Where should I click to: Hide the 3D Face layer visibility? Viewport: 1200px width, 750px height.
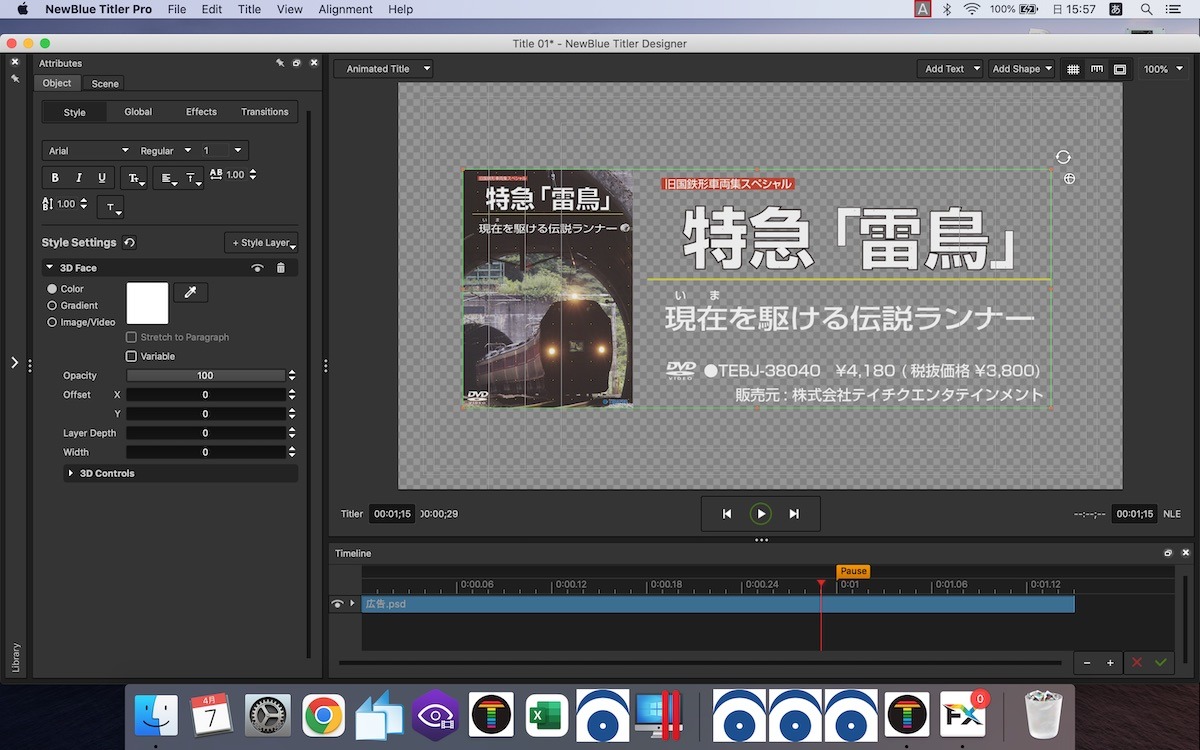tap(257, 268)
